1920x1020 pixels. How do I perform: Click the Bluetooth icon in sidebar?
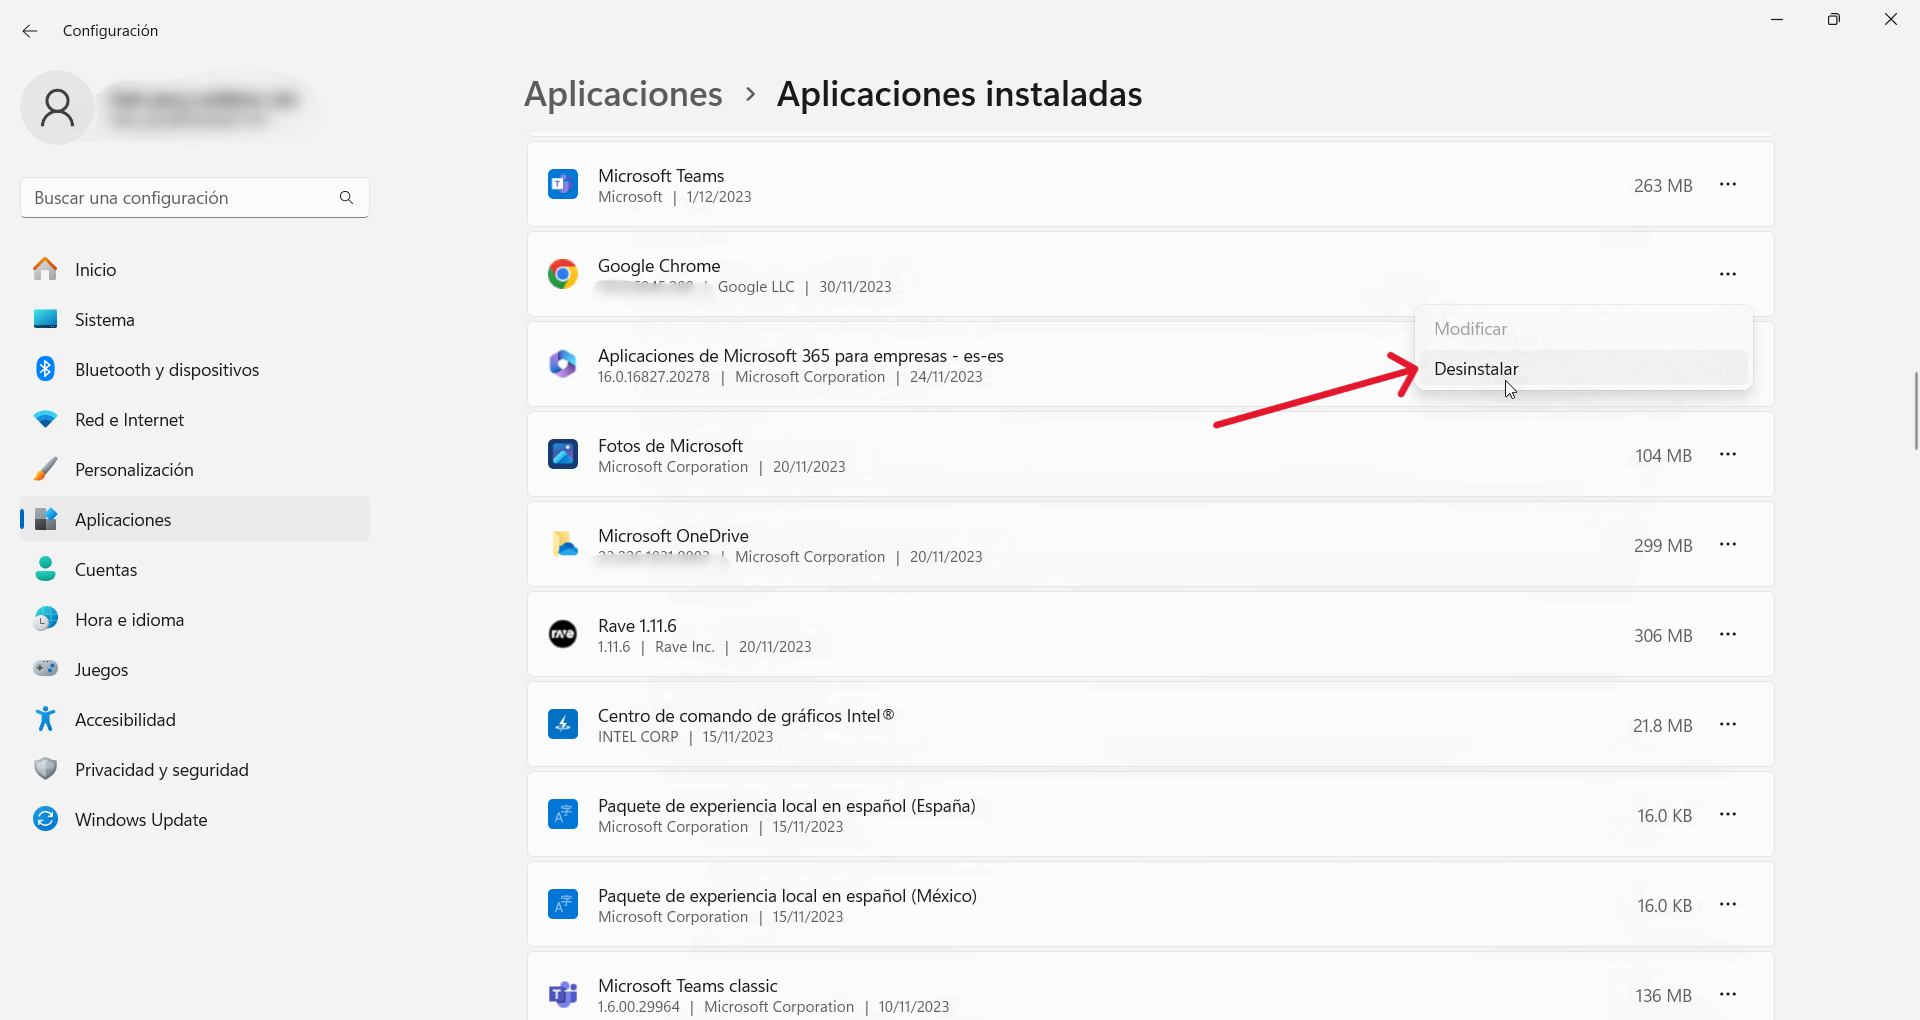(x=45, y=369)
